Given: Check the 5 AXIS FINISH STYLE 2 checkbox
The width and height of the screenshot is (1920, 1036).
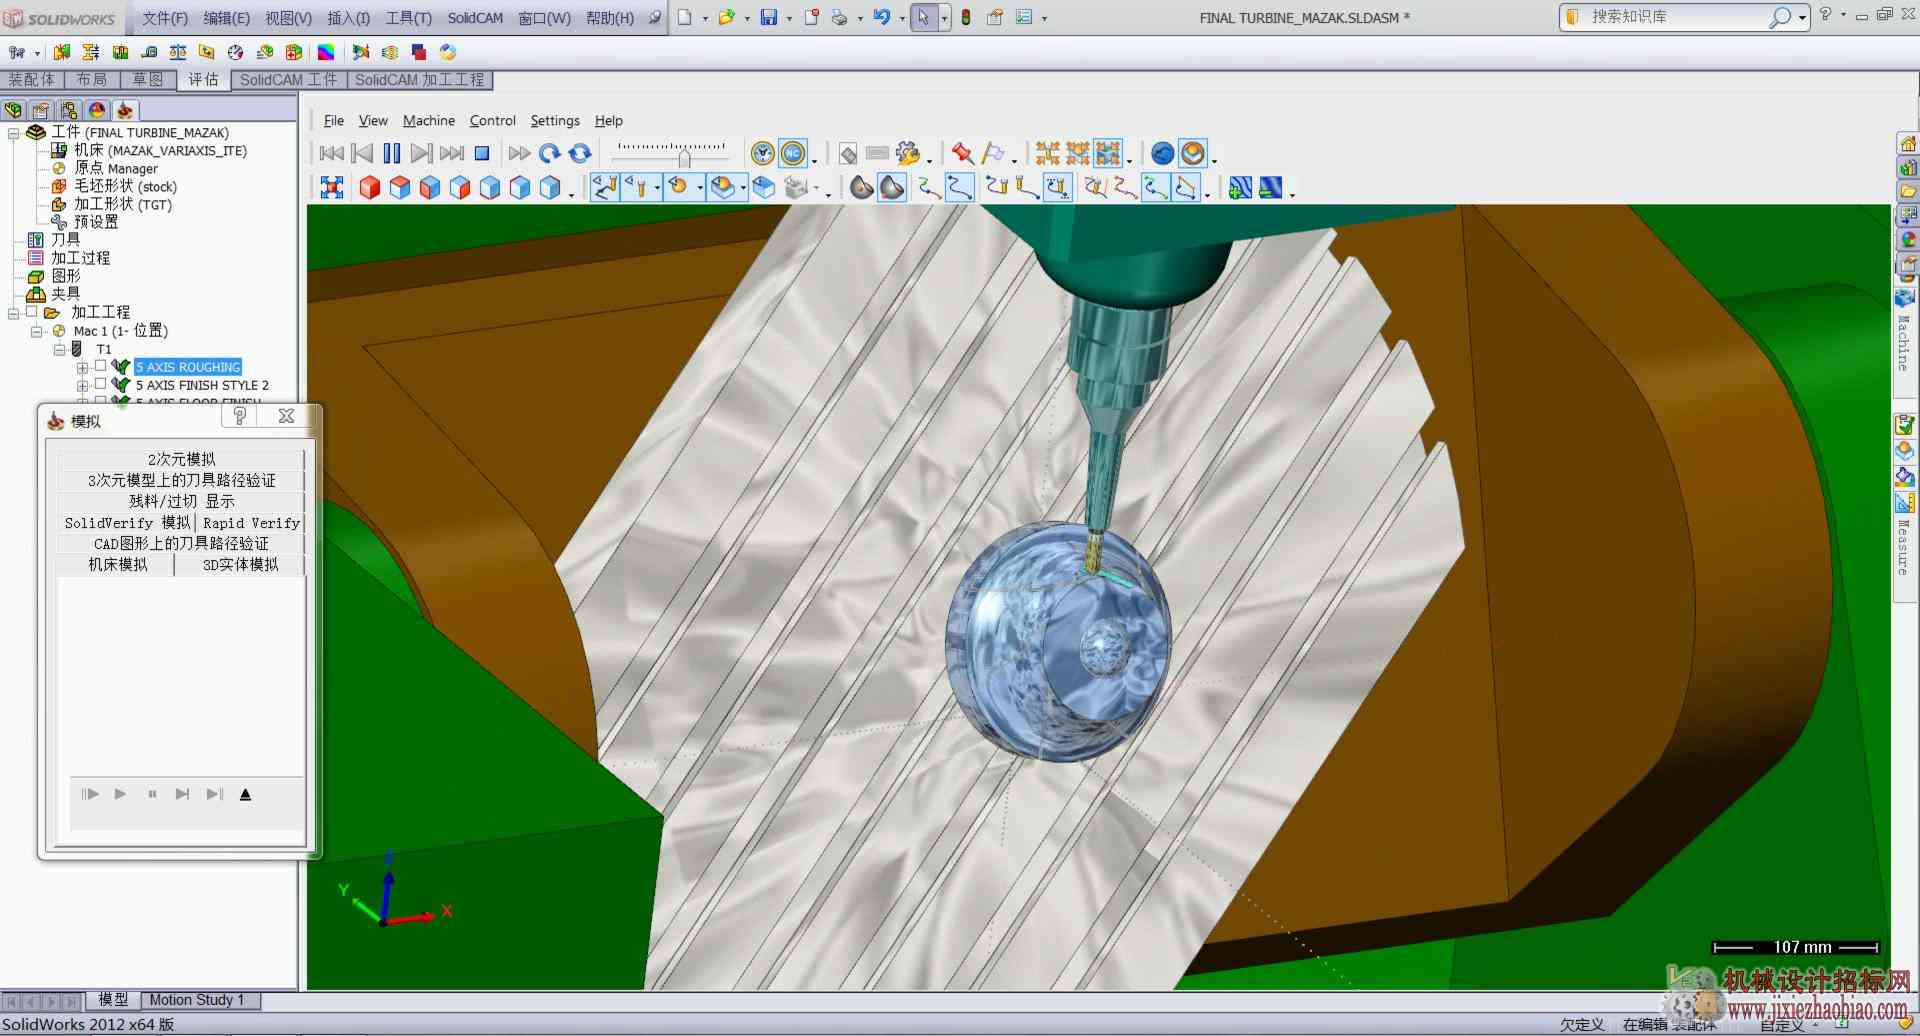Looking at the screenshot, I should tap(100, 384).
